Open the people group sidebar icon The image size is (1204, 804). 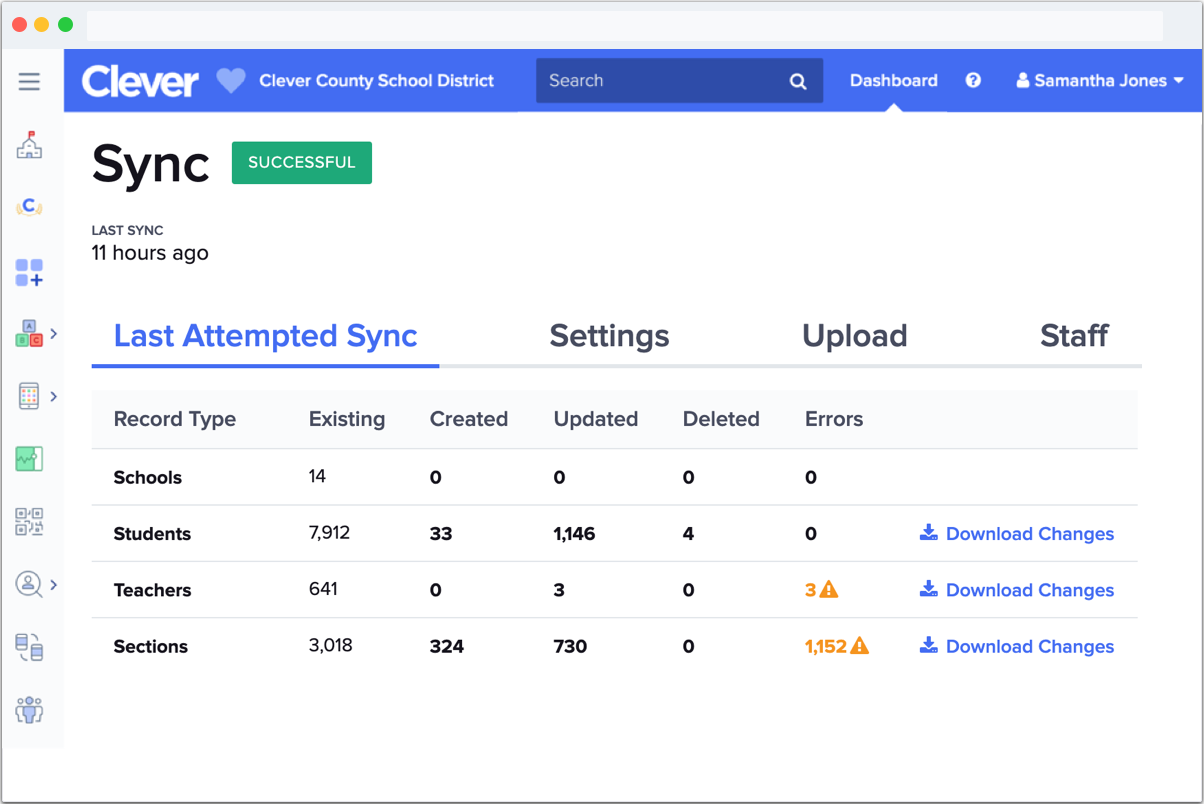click(x=29, y=710)
